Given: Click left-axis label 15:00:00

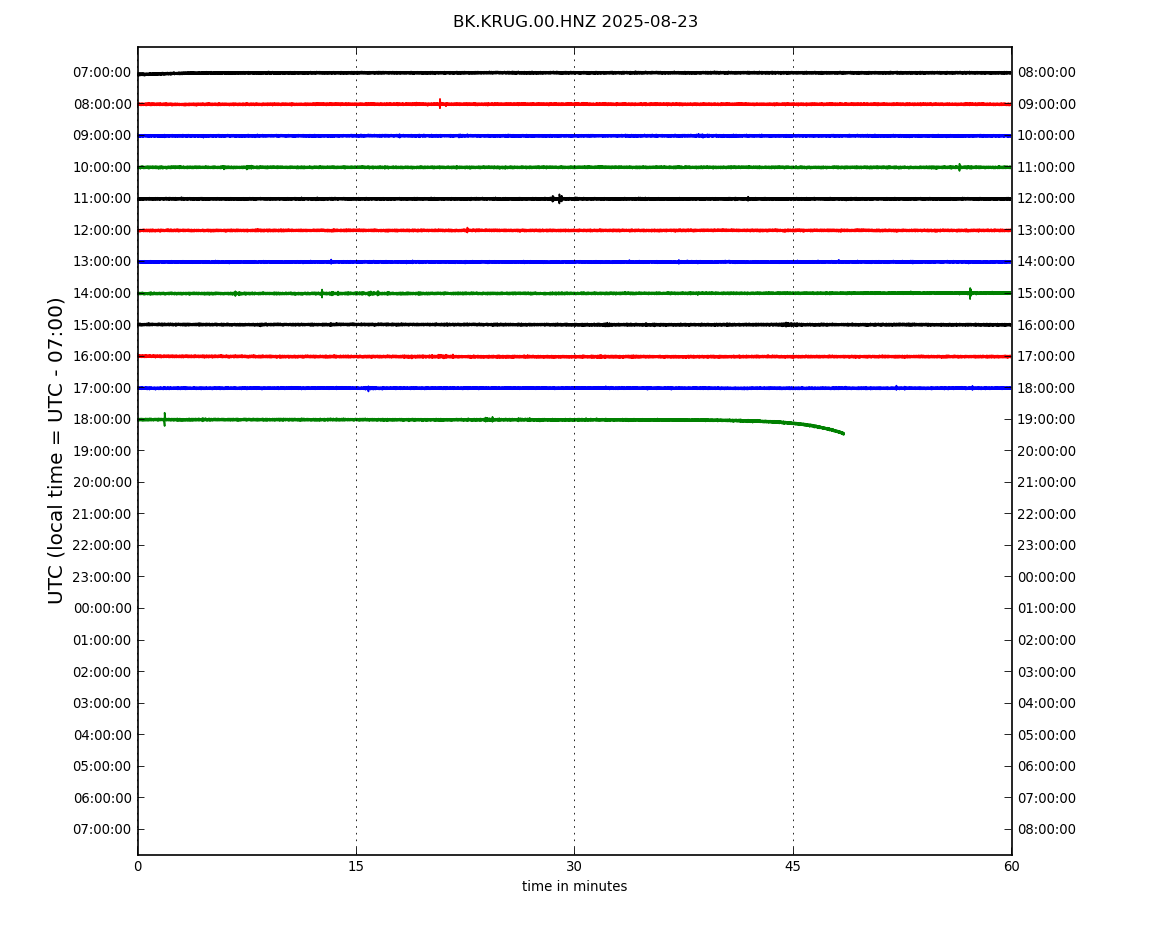Looking at the screenshot, I should pos(103,325).
